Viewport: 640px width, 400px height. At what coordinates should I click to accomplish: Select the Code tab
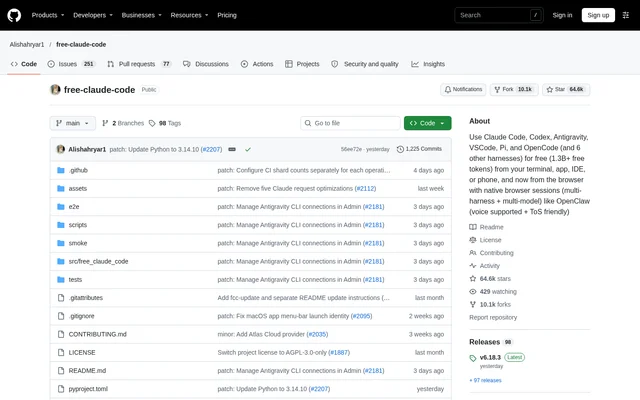tap(24, 64)
